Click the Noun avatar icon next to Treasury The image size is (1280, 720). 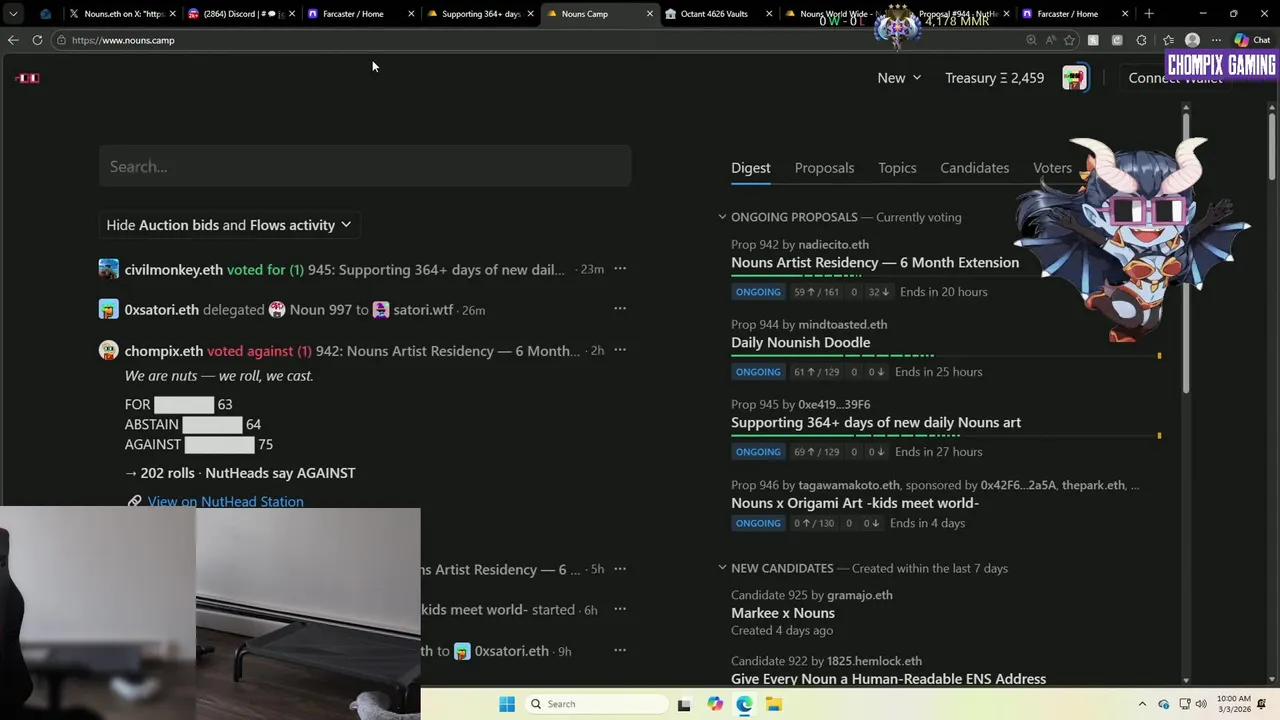[x=1075, y=78]
